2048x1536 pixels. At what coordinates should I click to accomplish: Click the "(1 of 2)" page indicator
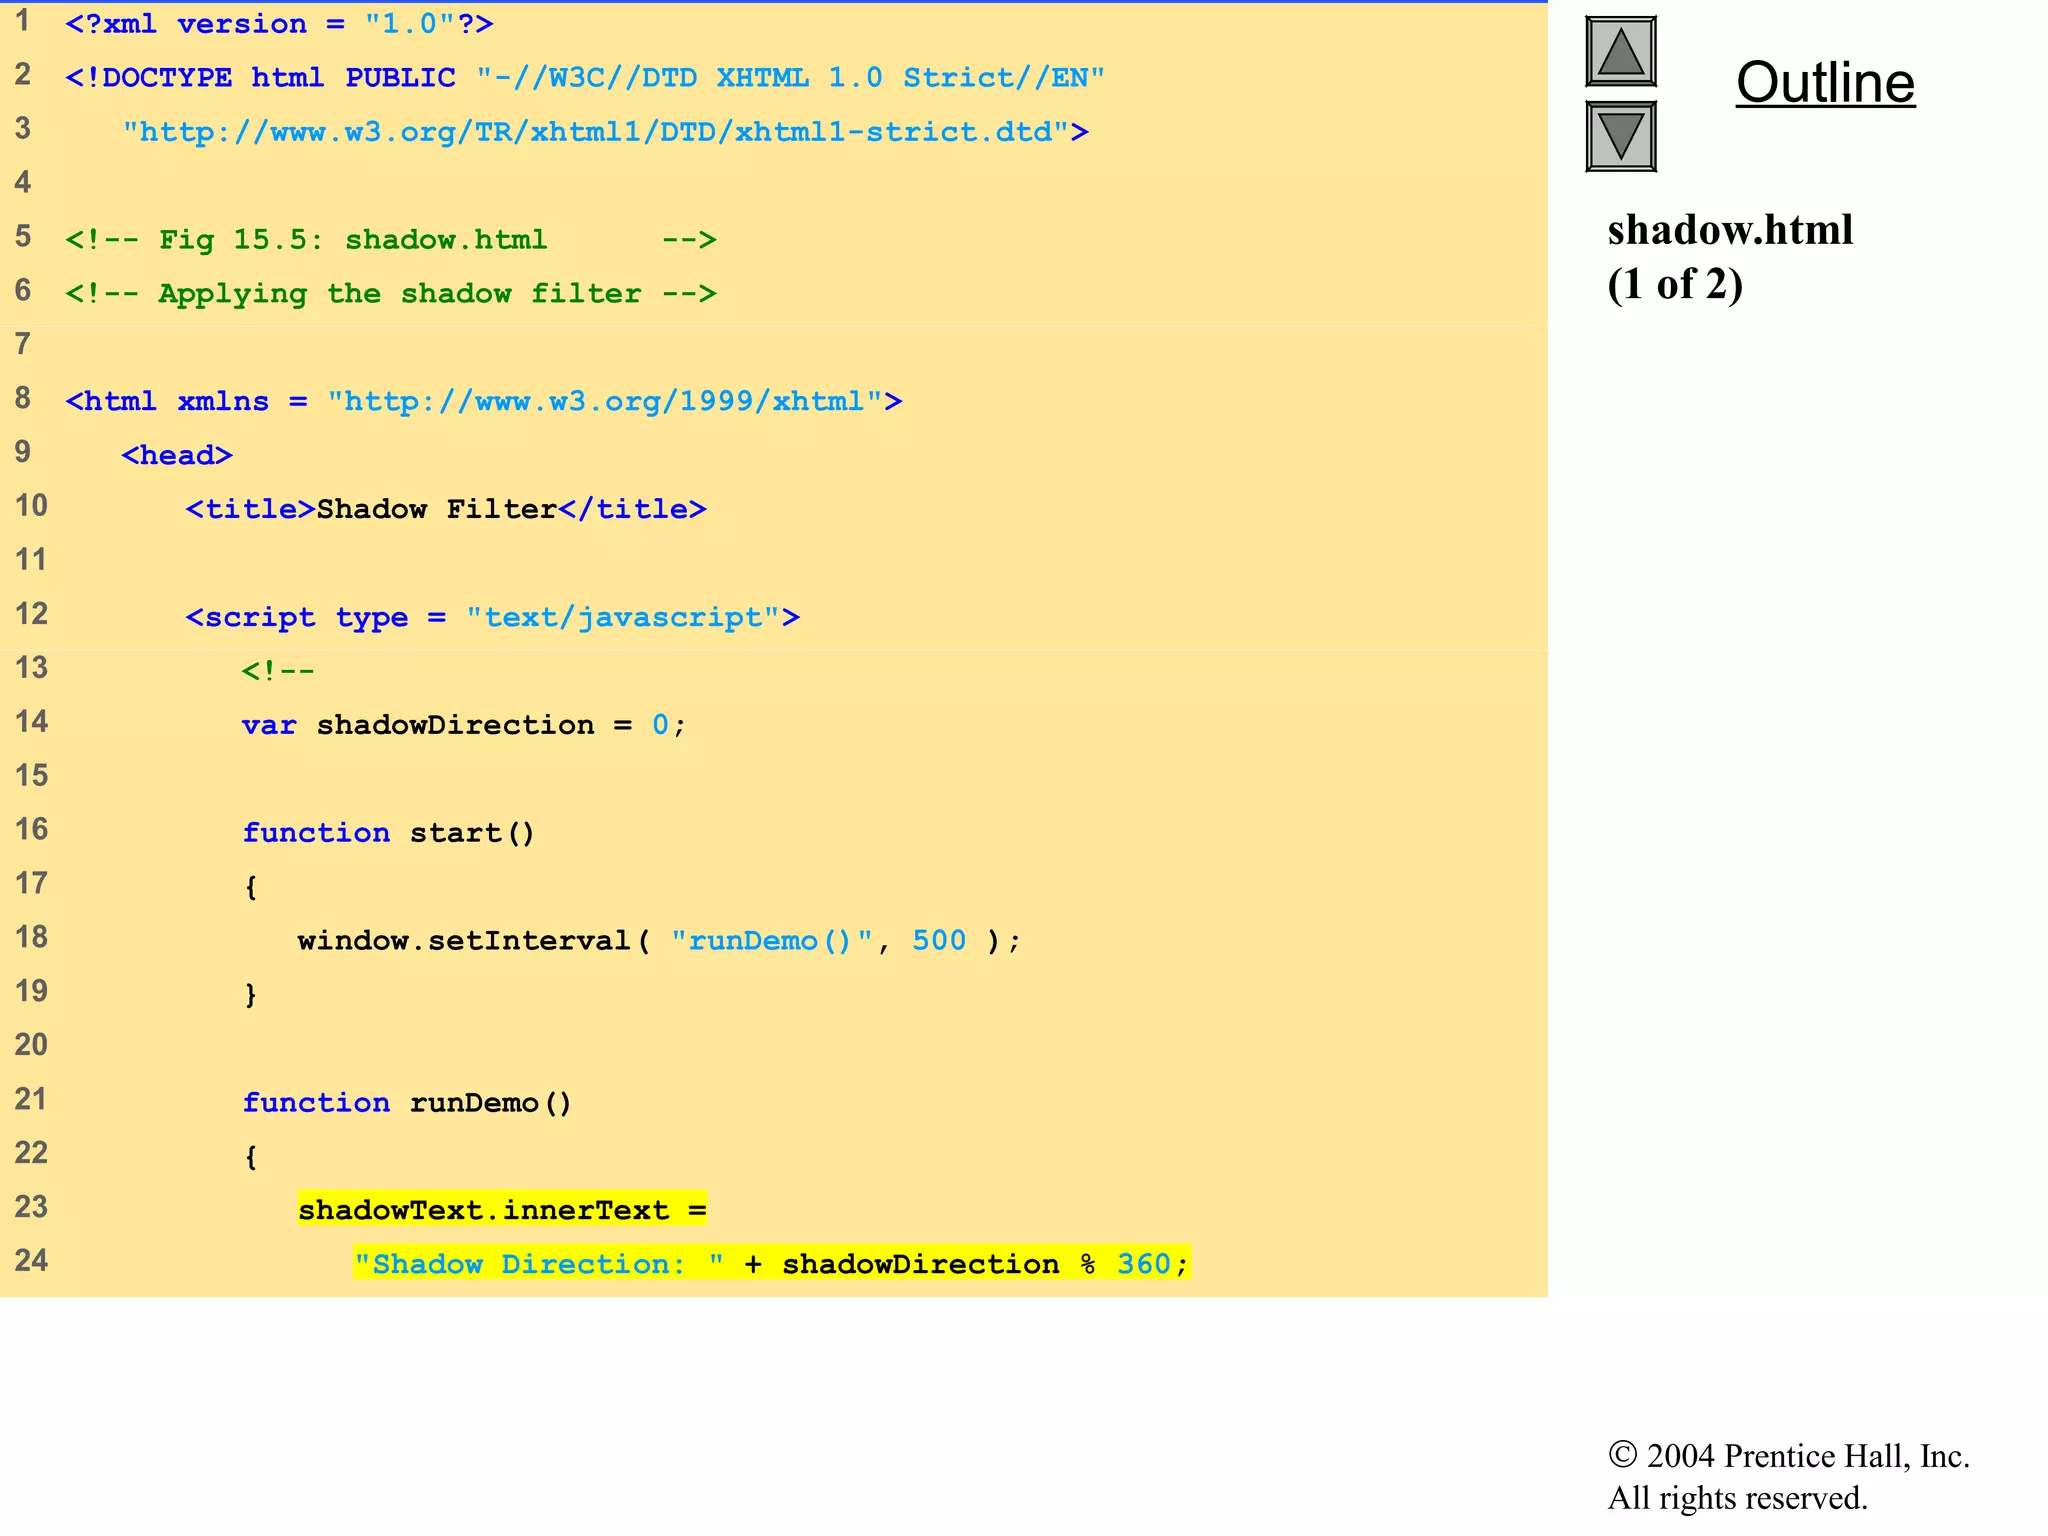point(1675,285)
